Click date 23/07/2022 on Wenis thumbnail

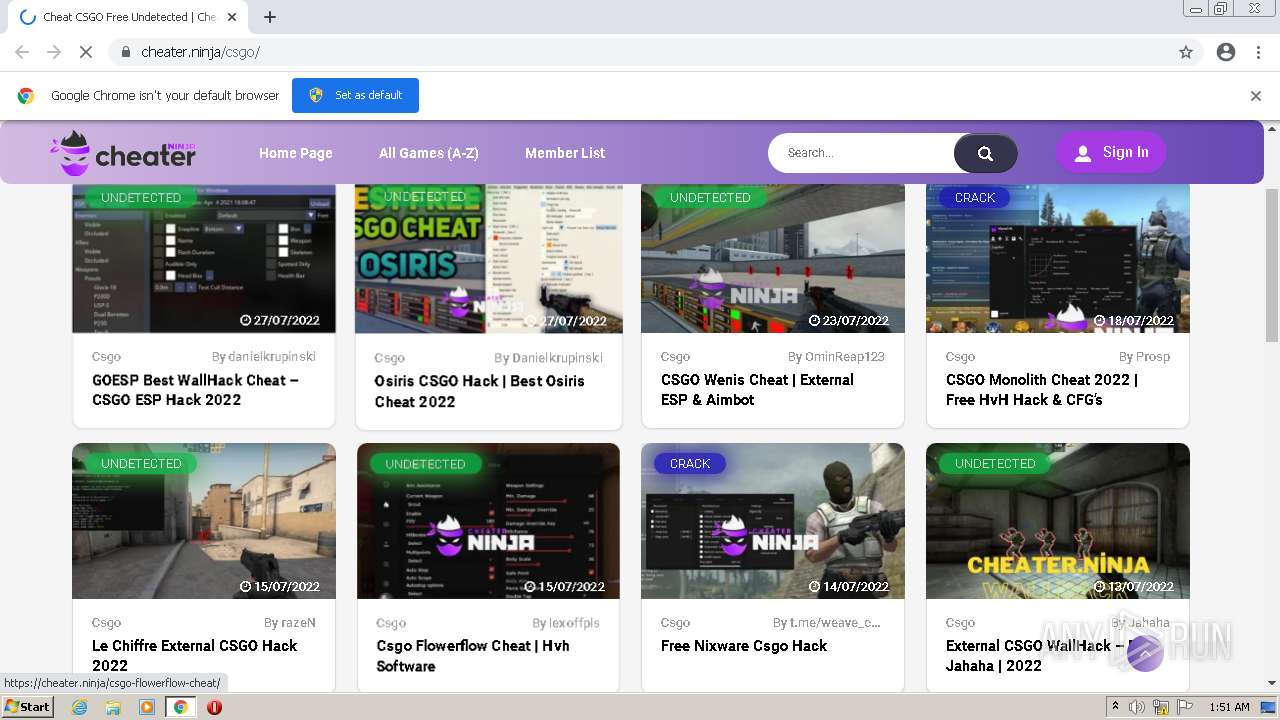[848, 321]
